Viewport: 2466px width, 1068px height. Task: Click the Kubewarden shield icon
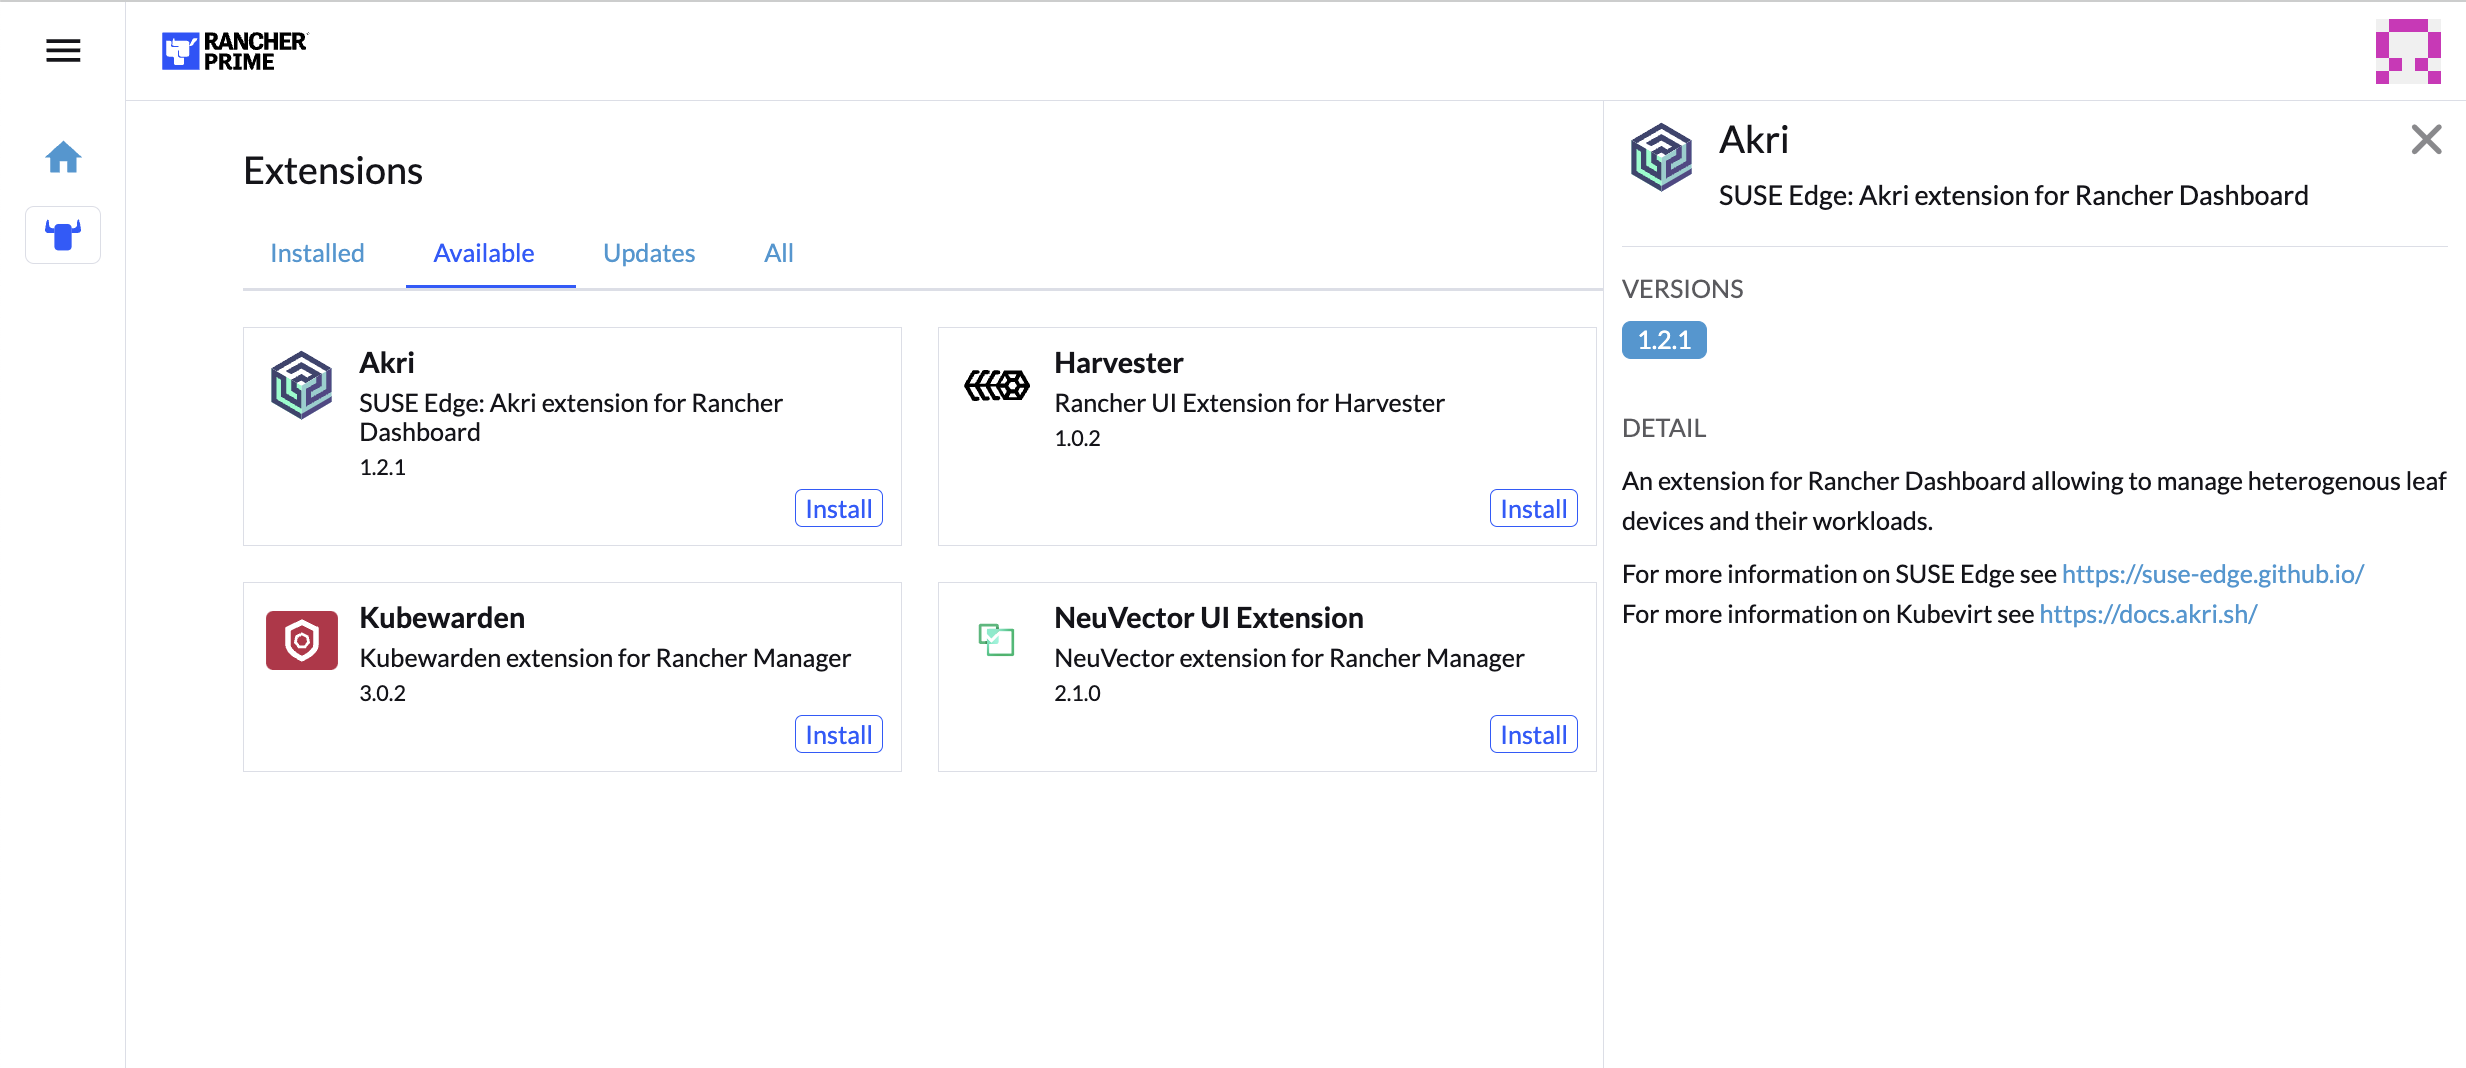tap(301, 640)
